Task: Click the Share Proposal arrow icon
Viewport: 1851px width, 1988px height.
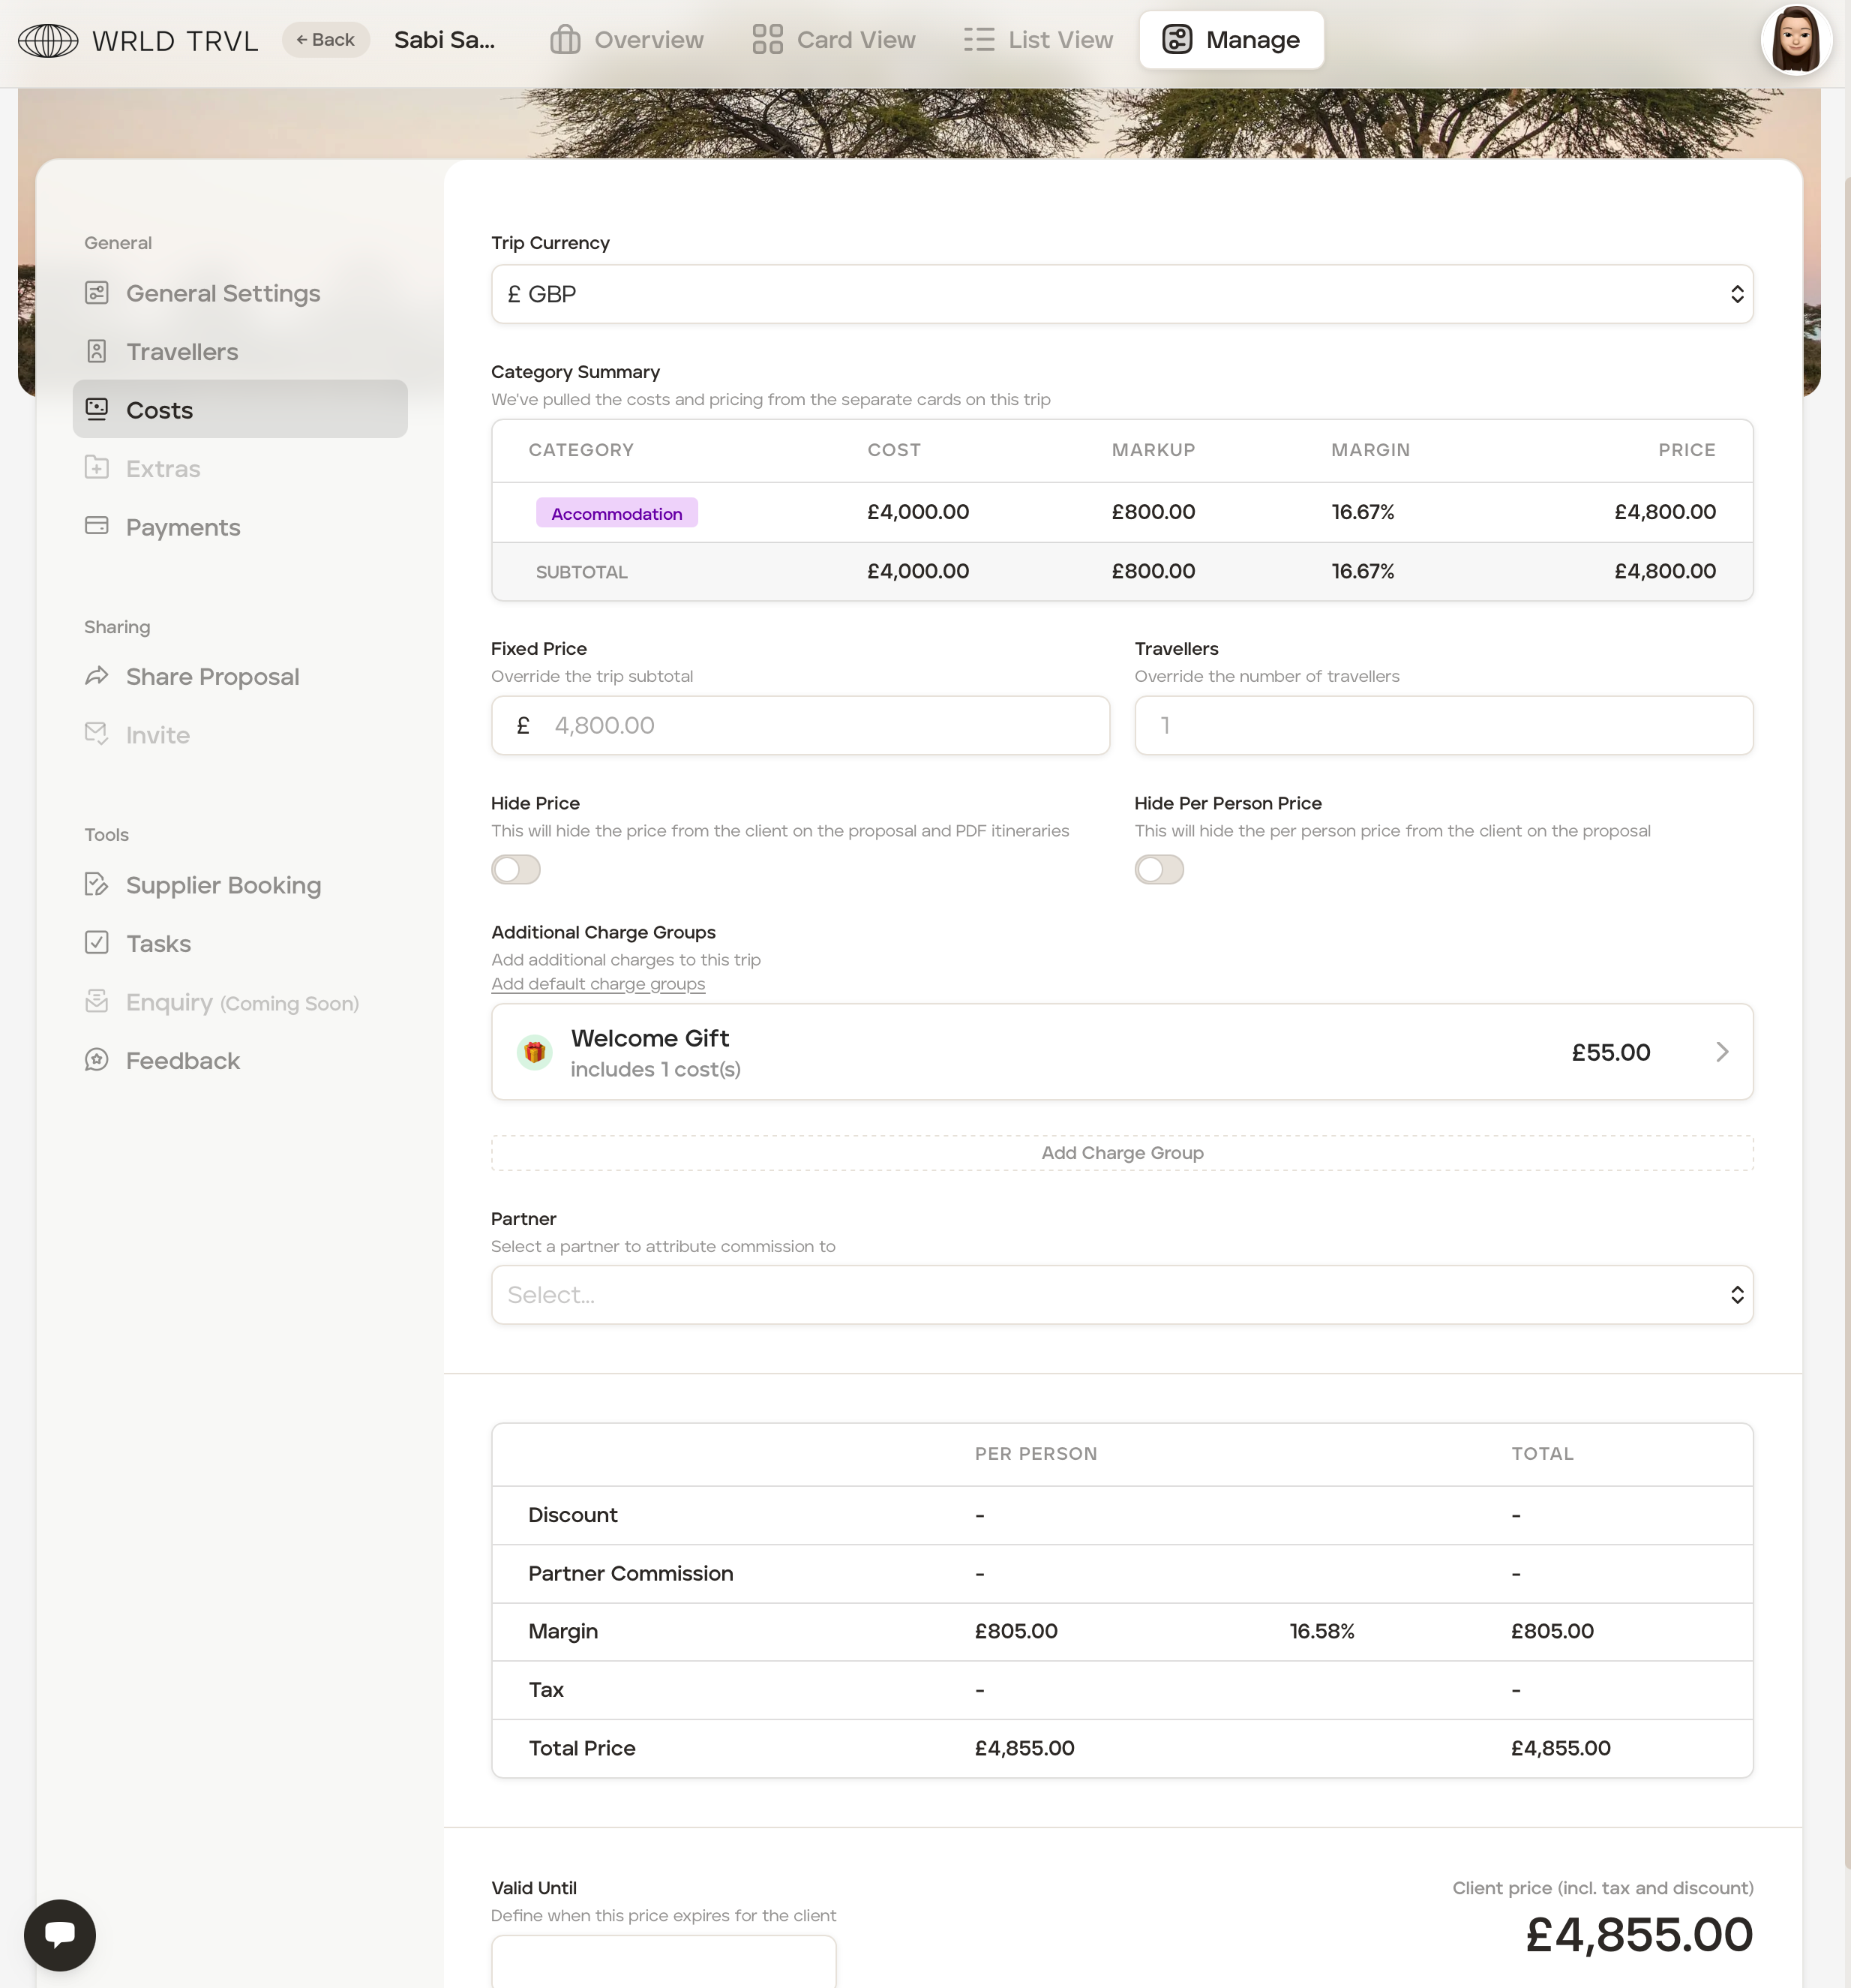Action: [96, 677]
